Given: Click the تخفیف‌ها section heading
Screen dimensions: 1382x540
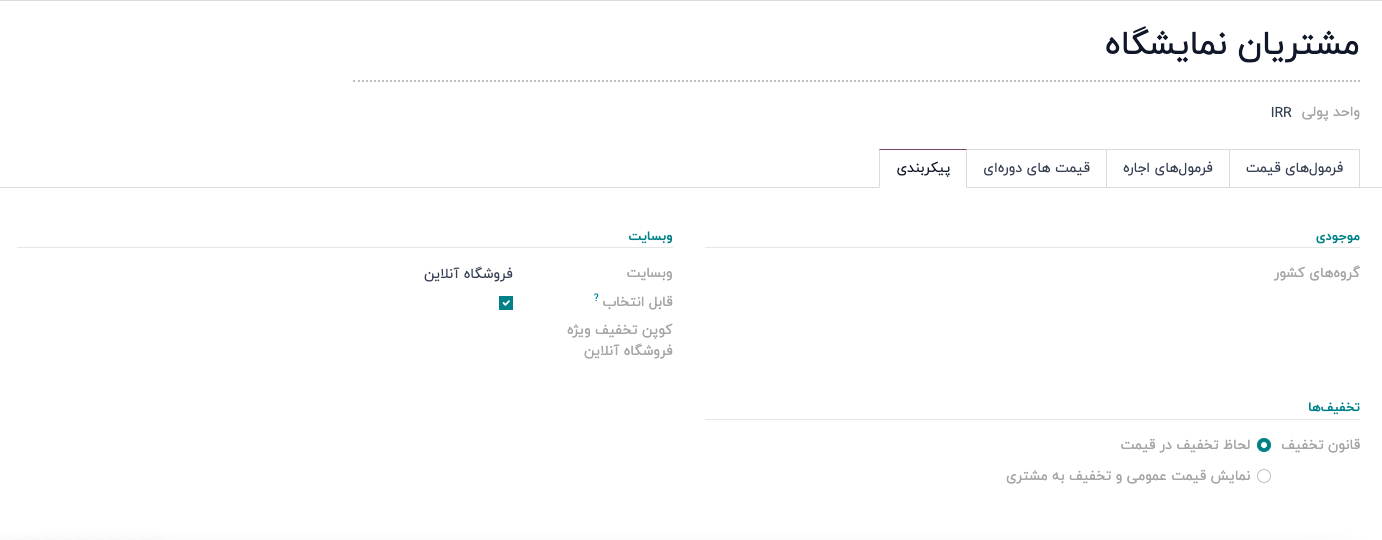Looking at the screenshot, I should pos(1334,408).
